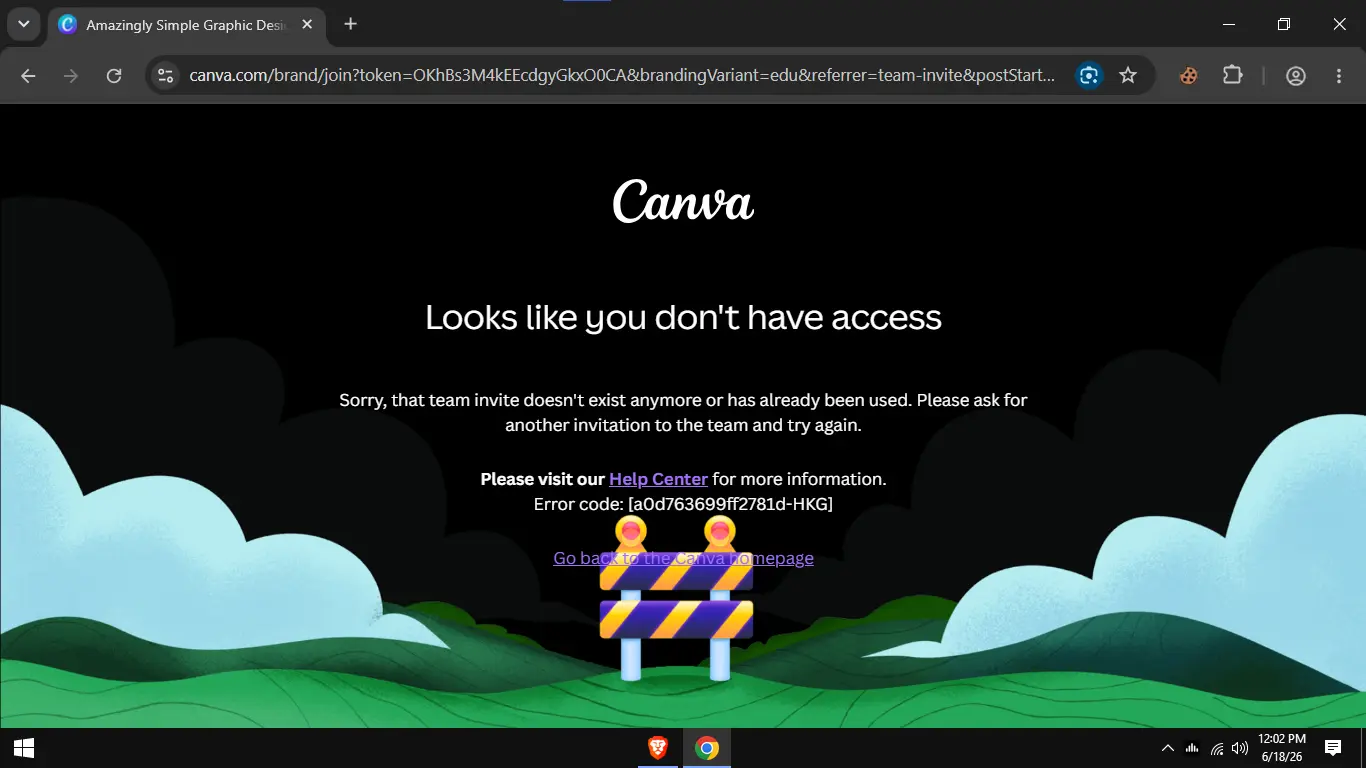Open the cookie extension icon
1366x768 pixels.
click(x=1189, y=75)
